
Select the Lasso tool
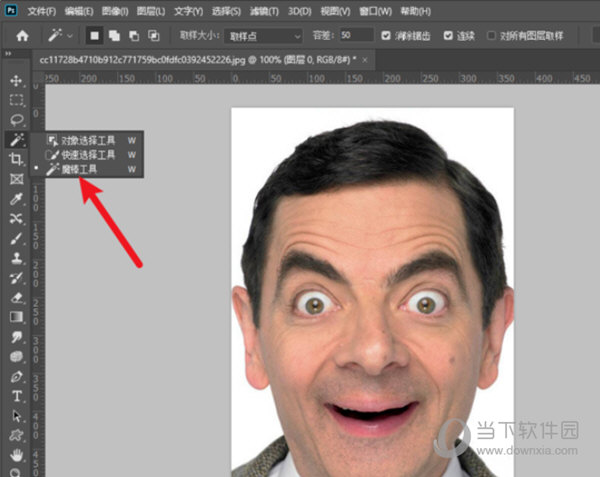coord(16,120)
